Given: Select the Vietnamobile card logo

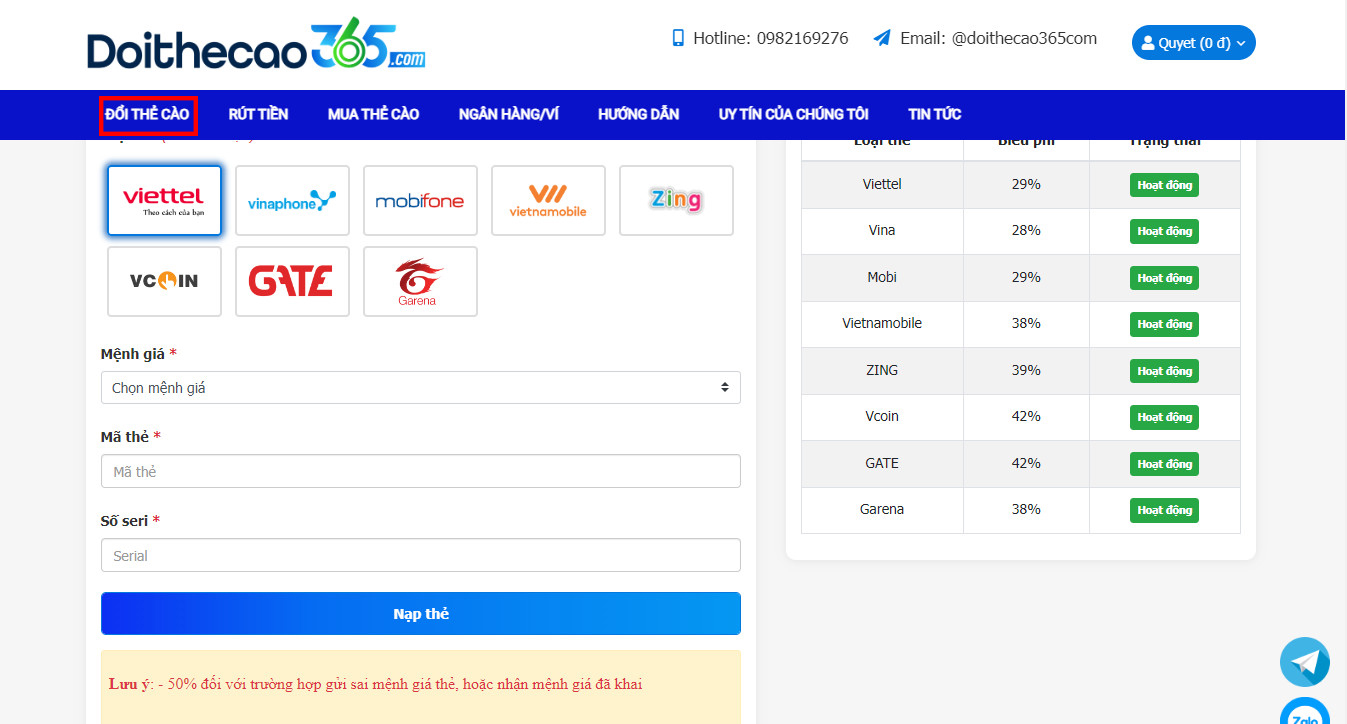Looking at the screenshot, I should 548,200.
